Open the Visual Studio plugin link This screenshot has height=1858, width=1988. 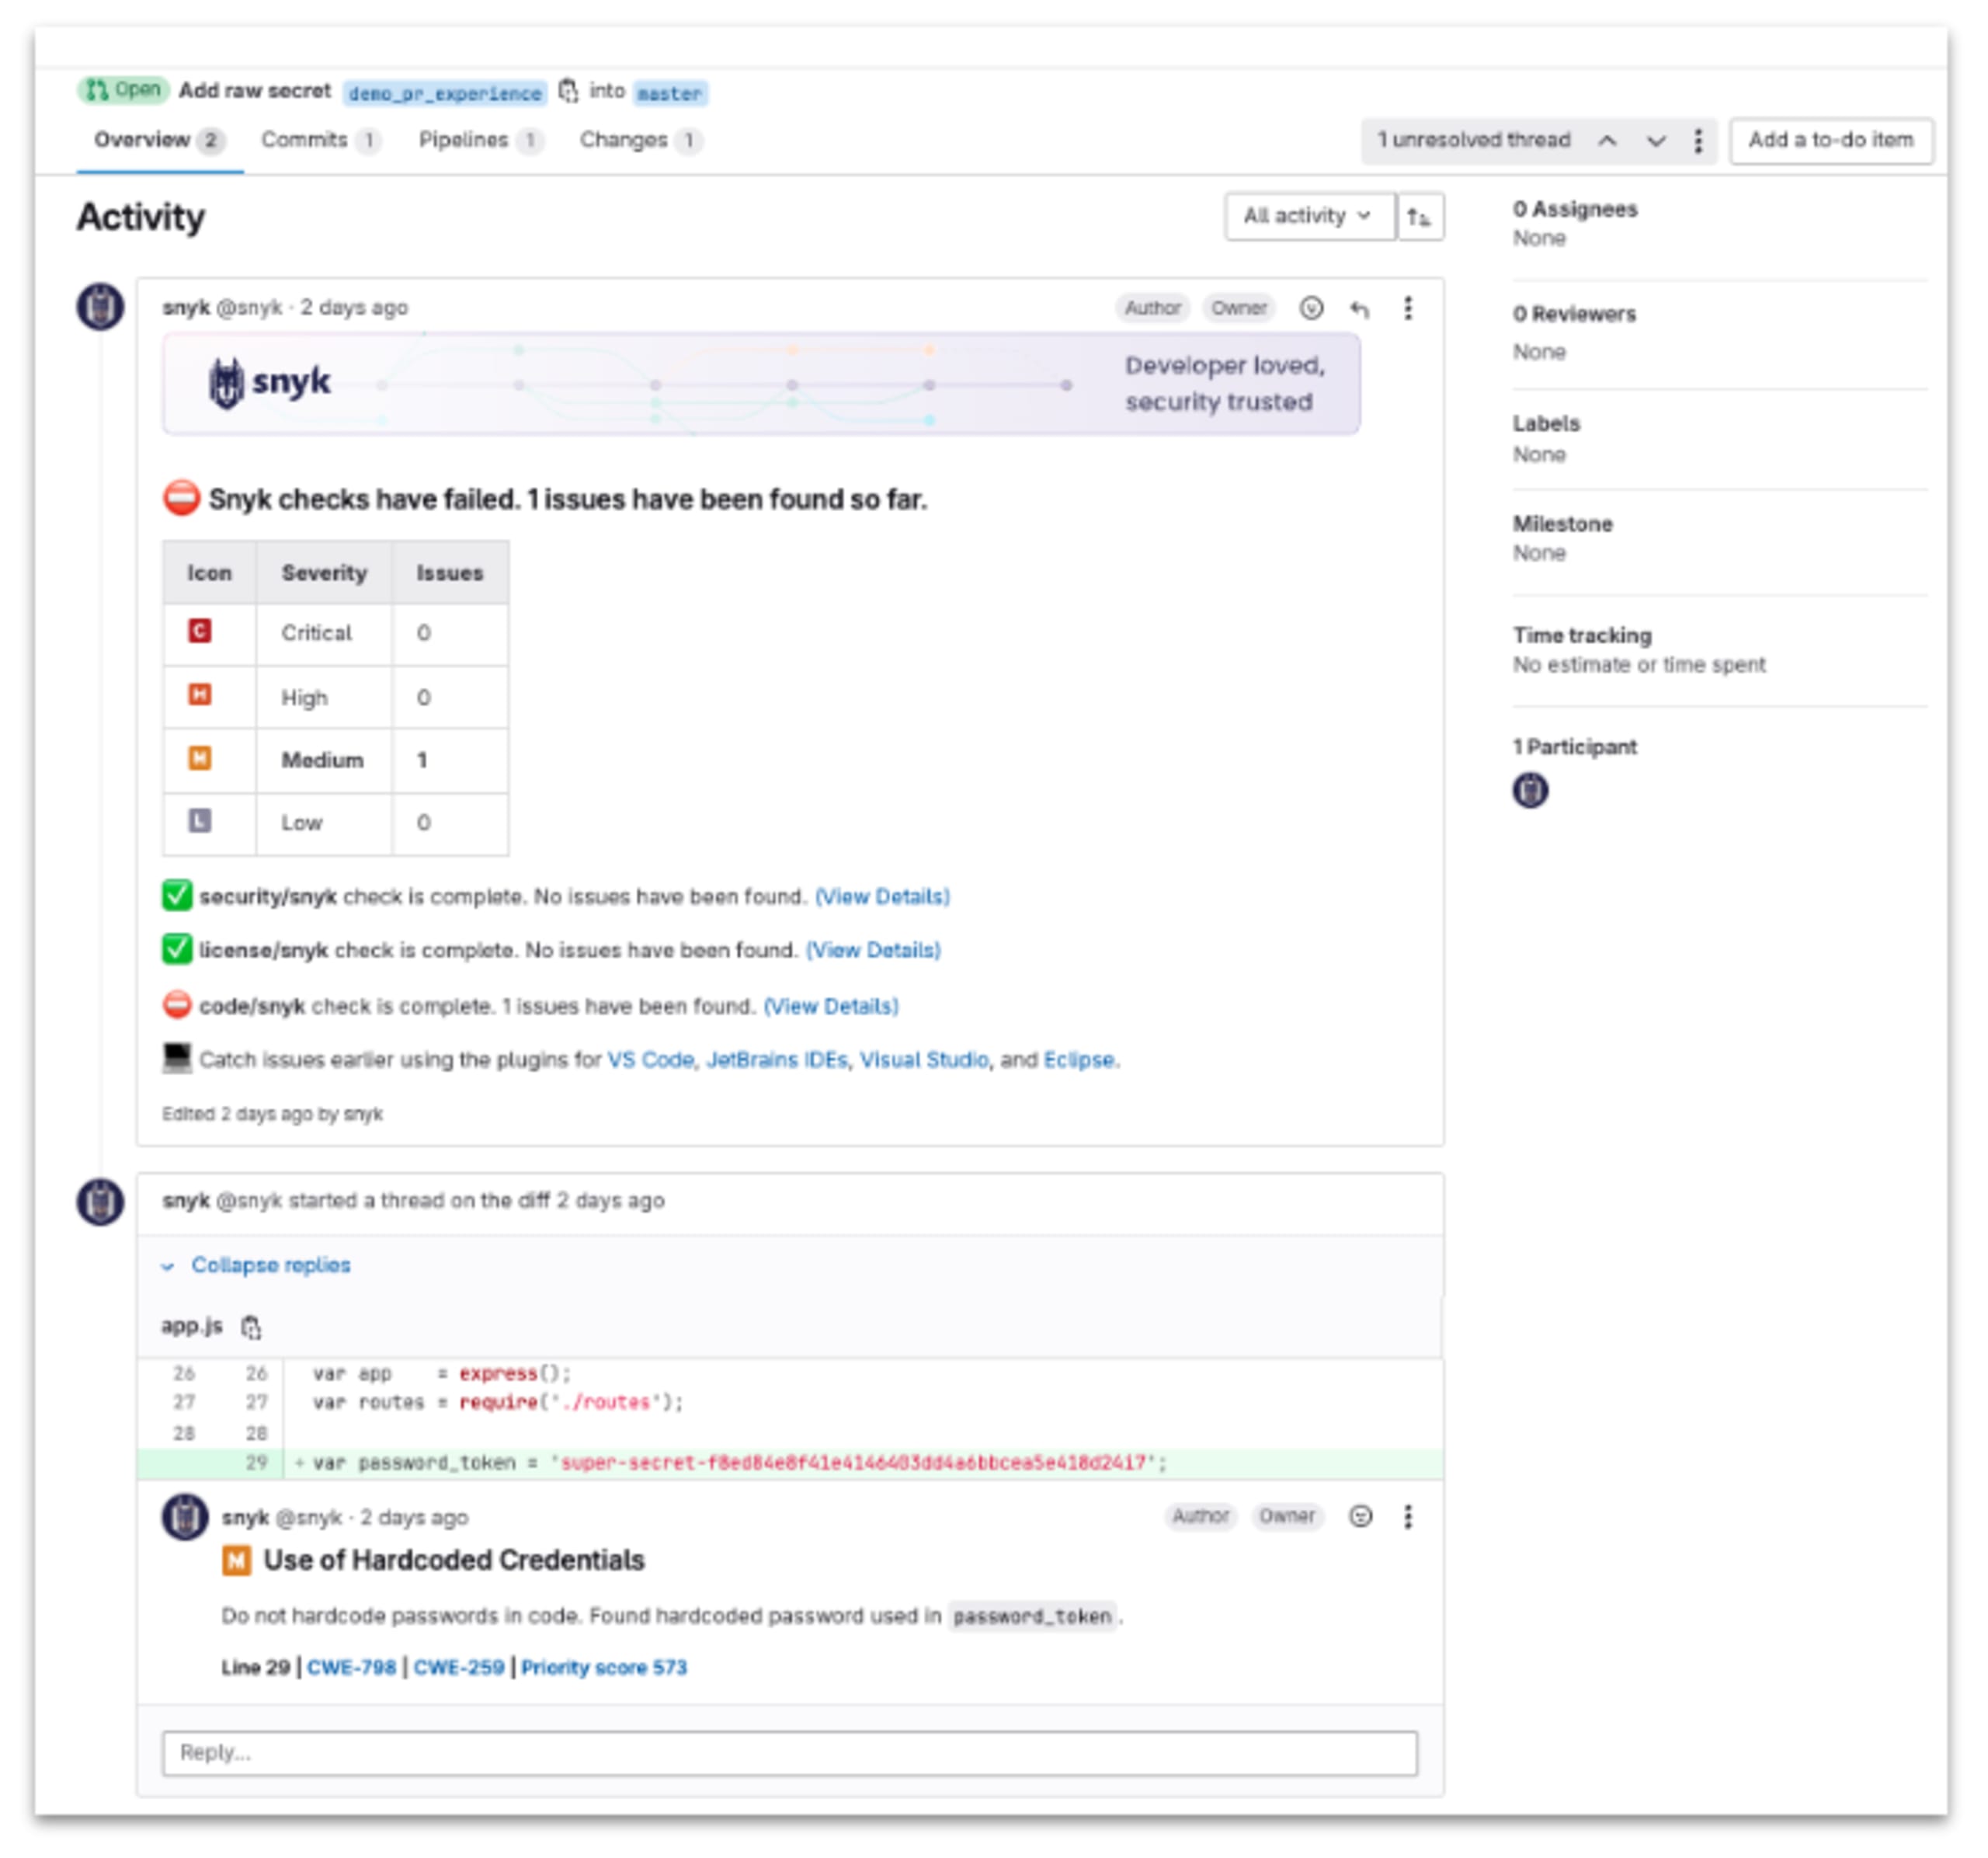924,1060
